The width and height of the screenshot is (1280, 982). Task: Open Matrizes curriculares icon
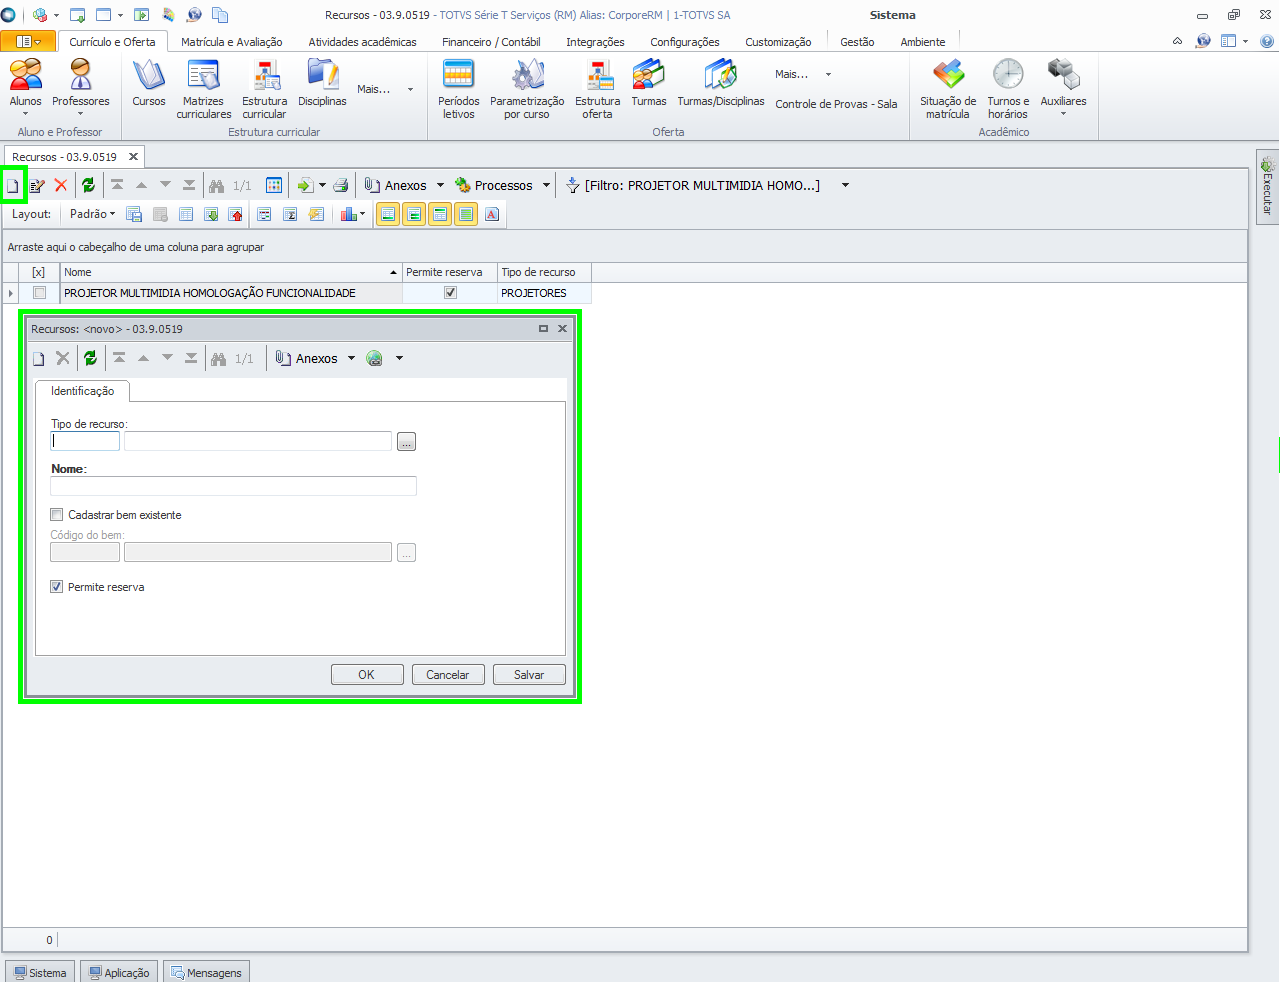(x=204, y=89)
